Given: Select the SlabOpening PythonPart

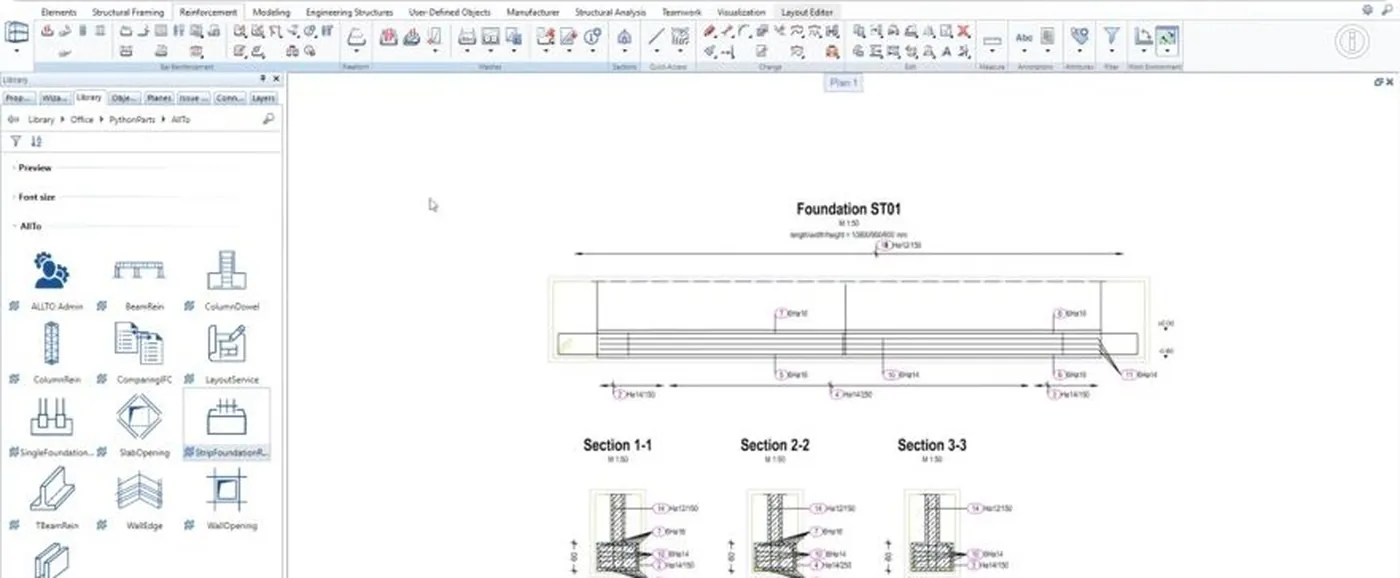Looking at the screenshot, I should 138,425.
